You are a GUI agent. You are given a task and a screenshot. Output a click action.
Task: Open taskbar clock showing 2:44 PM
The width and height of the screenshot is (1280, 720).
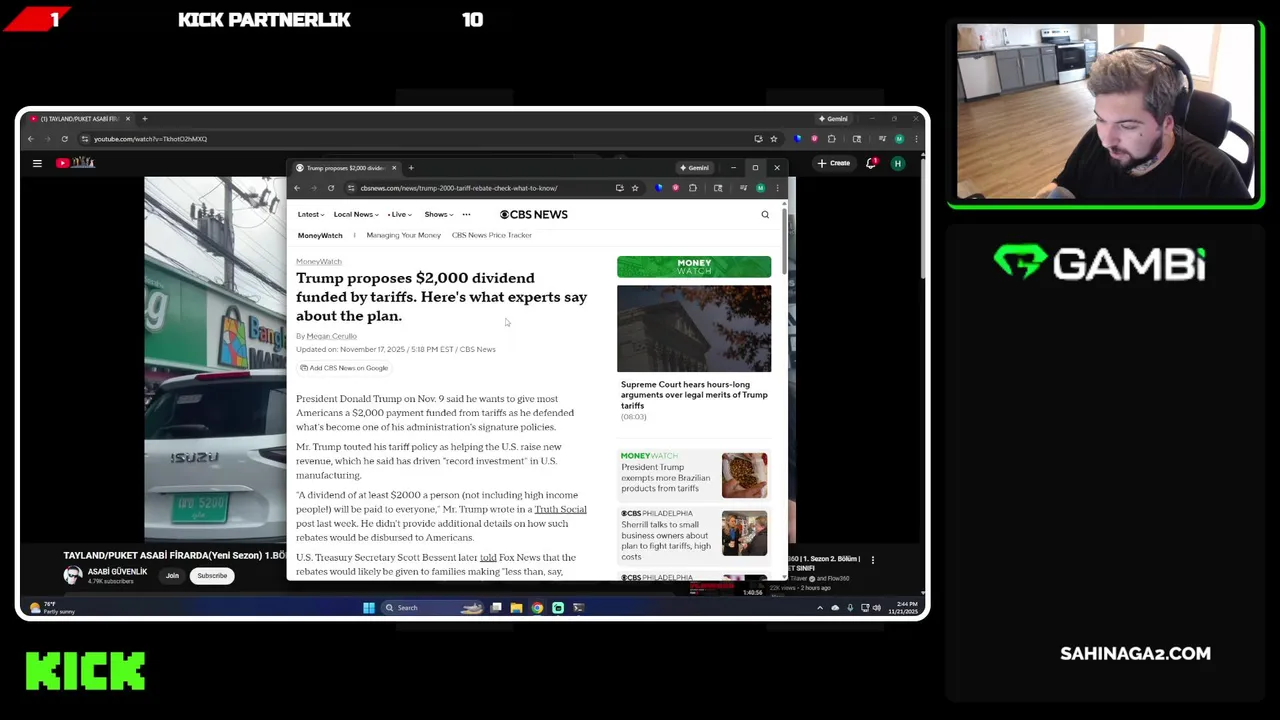[903, 608]
